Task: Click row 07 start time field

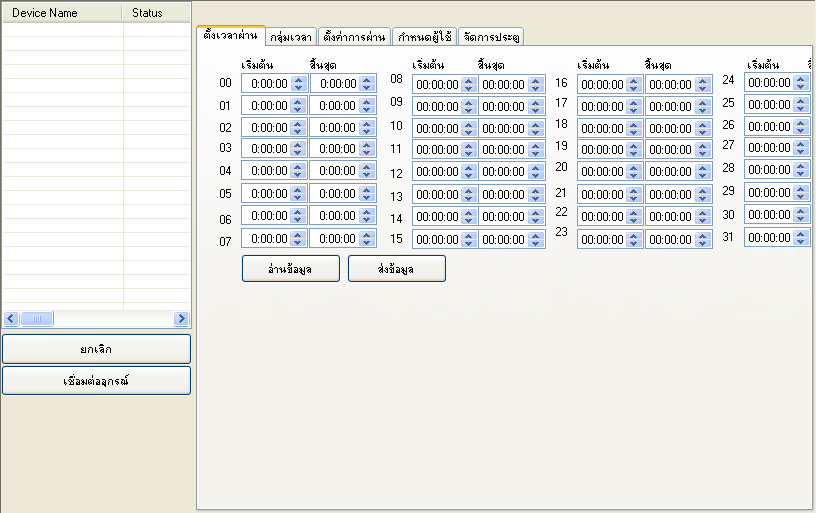Action: pyautogui.click(x=275, y=239)
